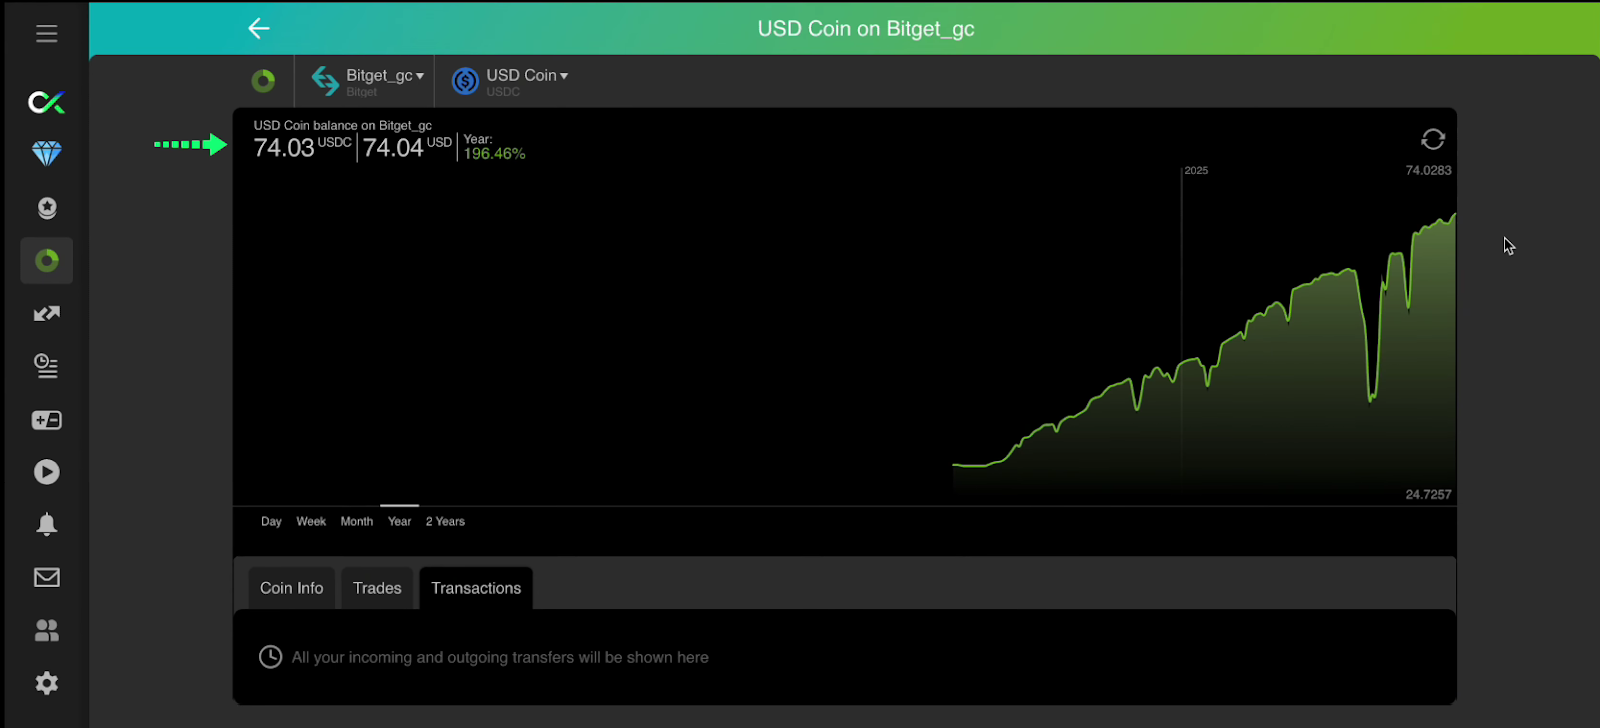Switch to the Coin Info tab
The width and height of the screenshot is (1600, 728).
[x=291, y=588]
